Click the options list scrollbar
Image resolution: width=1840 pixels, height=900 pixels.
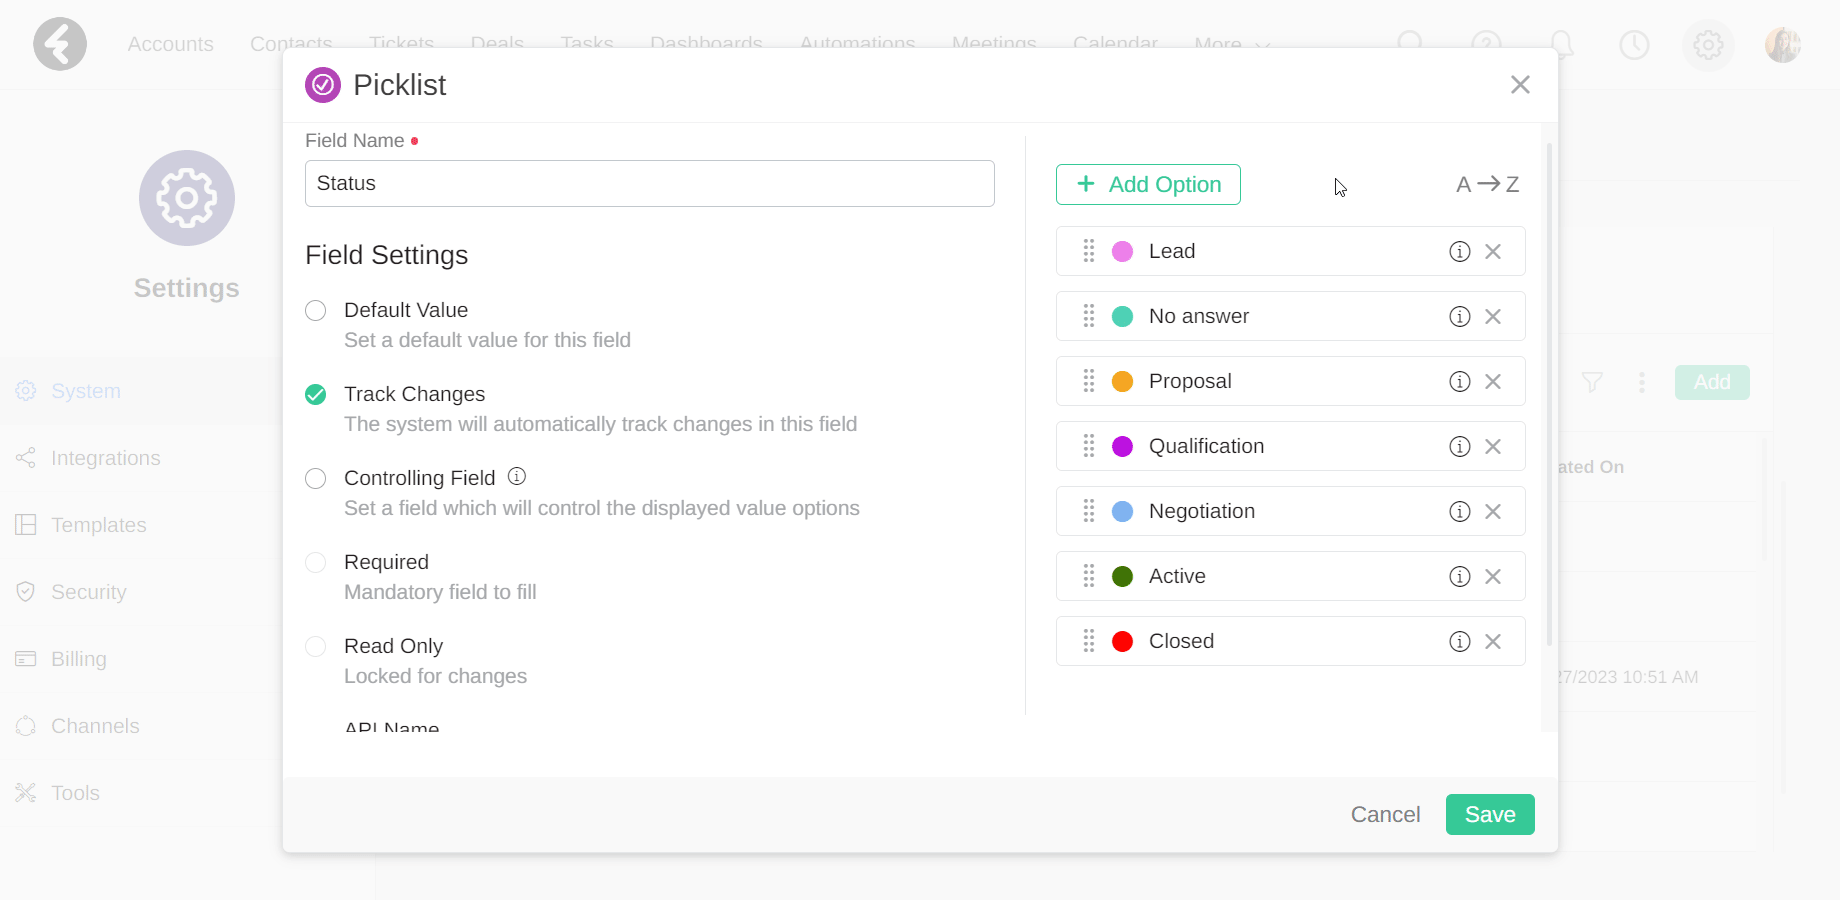[1549, 395]
